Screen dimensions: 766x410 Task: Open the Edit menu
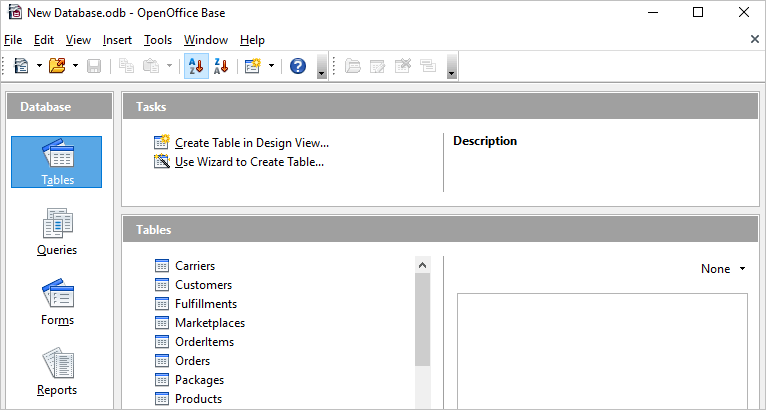point(44,40)
